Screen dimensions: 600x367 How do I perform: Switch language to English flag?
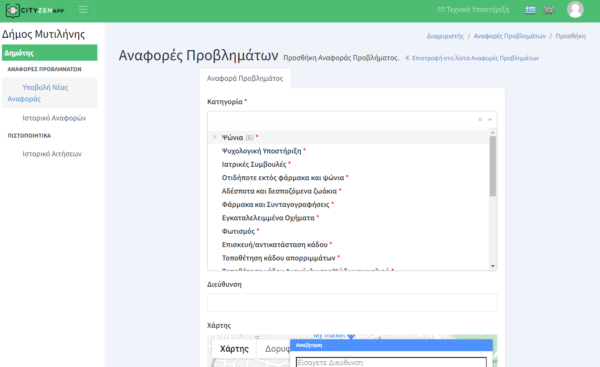pos(549,10)
